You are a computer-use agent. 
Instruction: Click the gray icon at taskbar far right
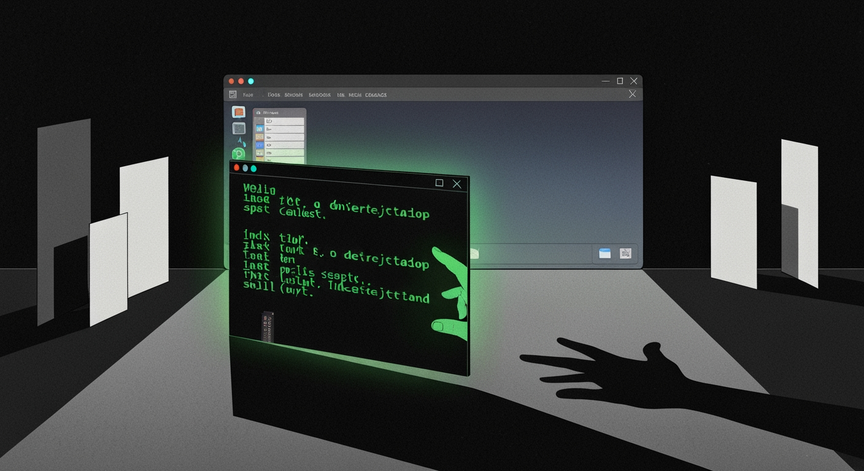(x=626, y=254)
